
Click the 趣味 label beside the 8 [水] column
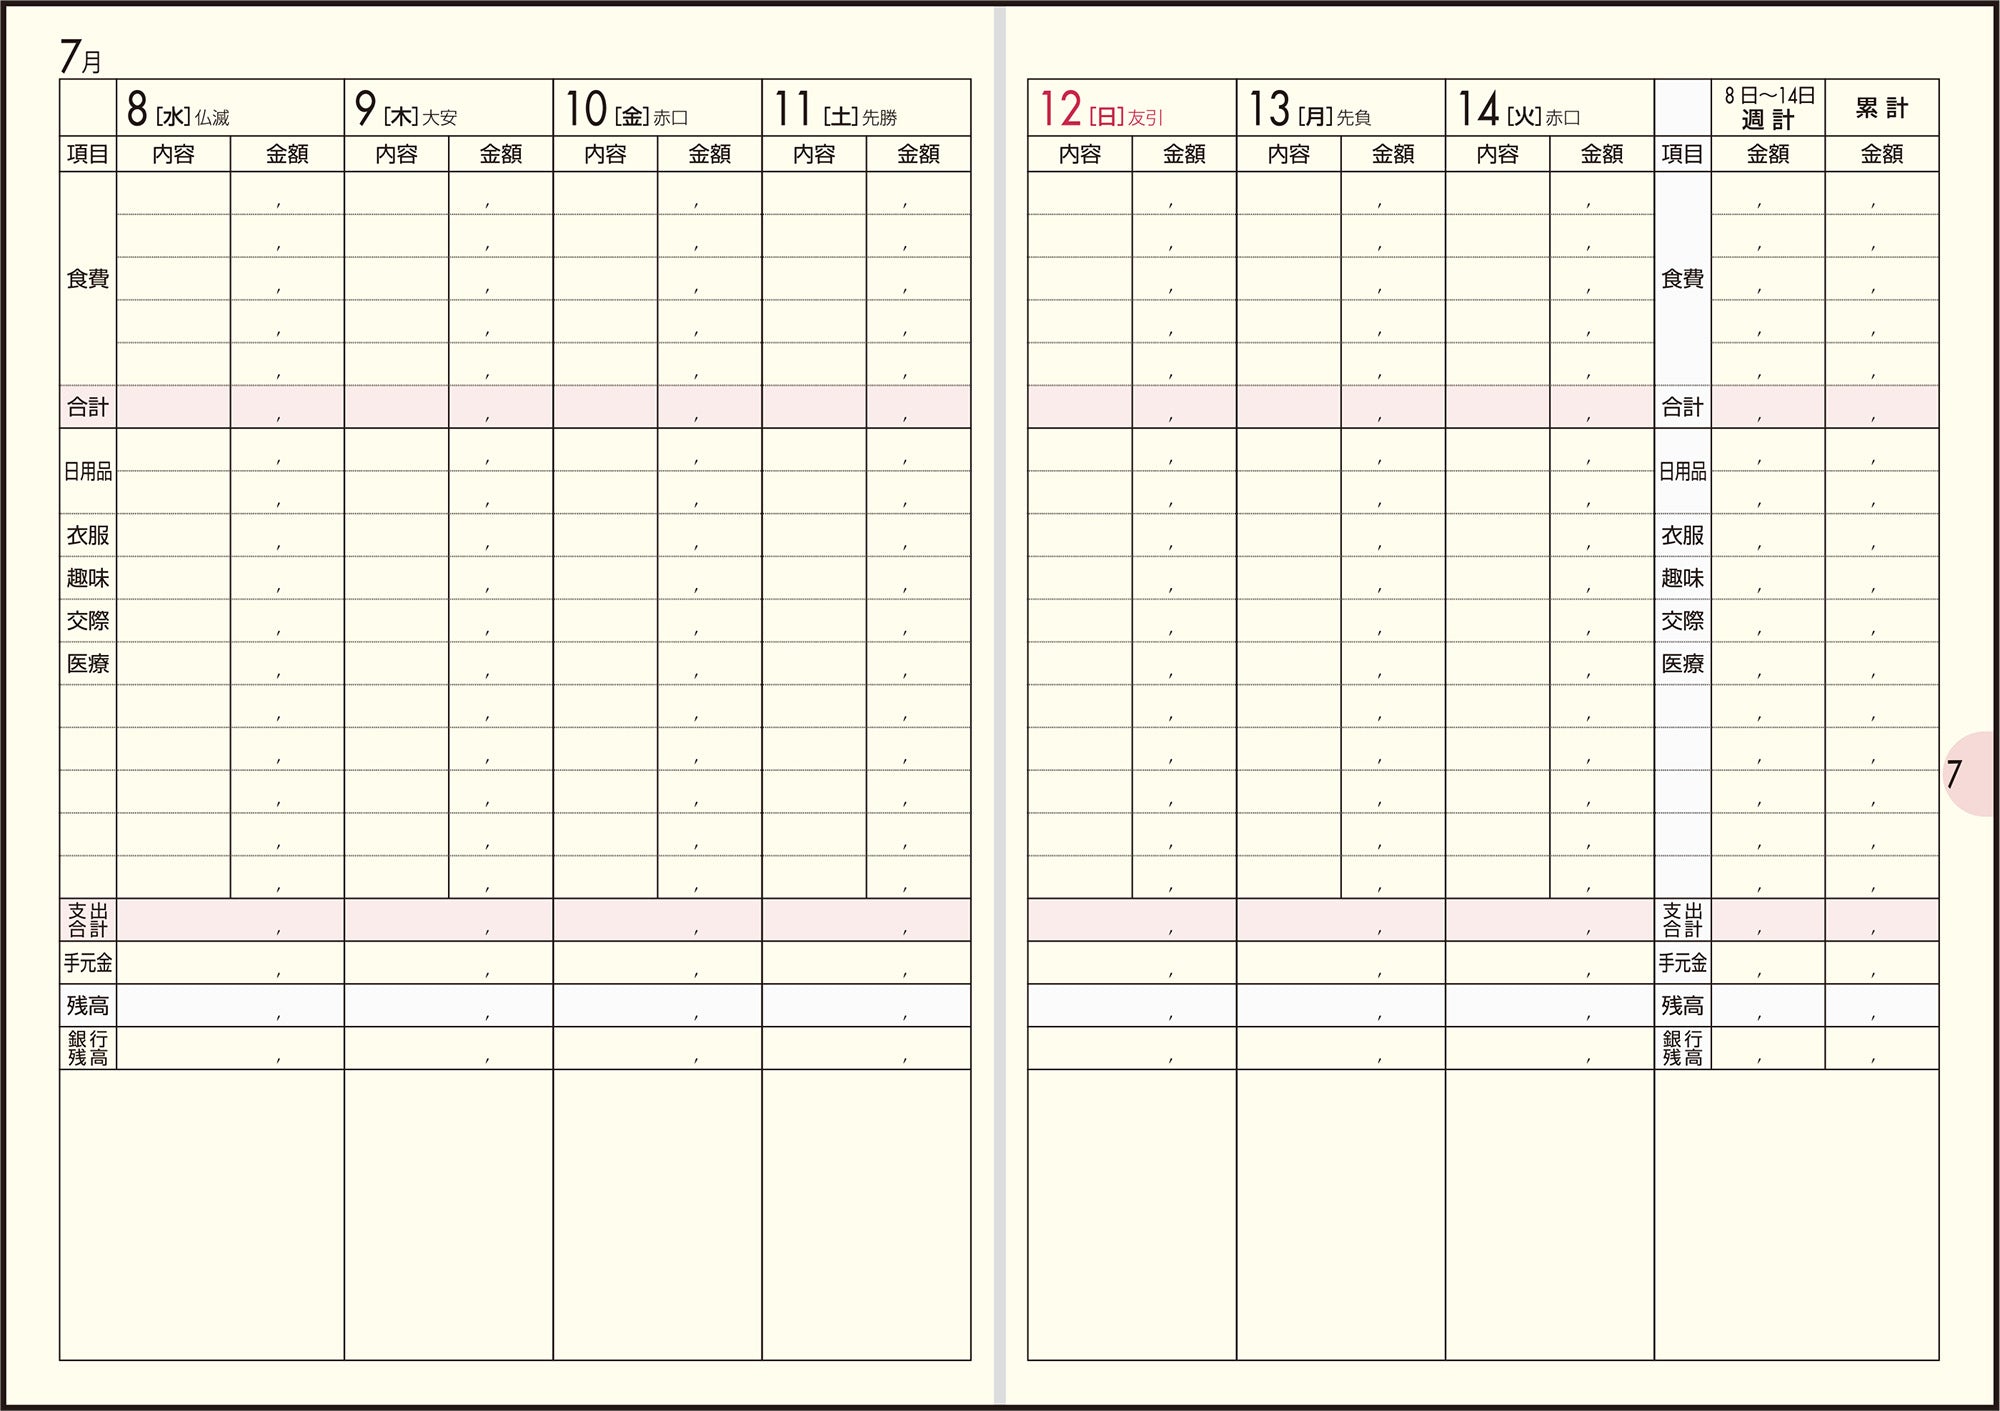click(88, 578)
